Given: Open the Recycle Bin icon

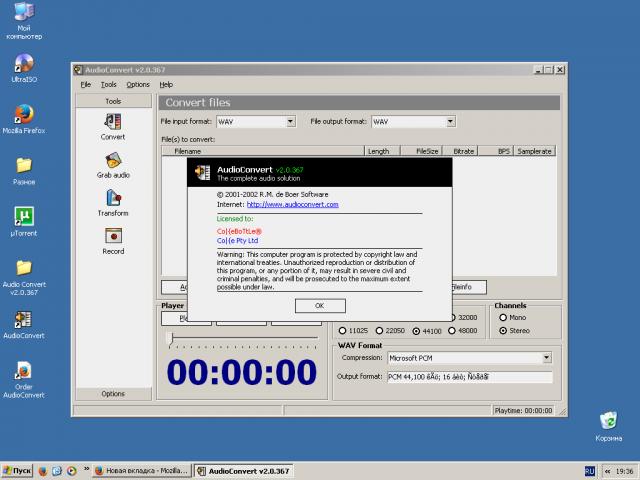Looking at the screenshot, I should click(x=608, y=421).
